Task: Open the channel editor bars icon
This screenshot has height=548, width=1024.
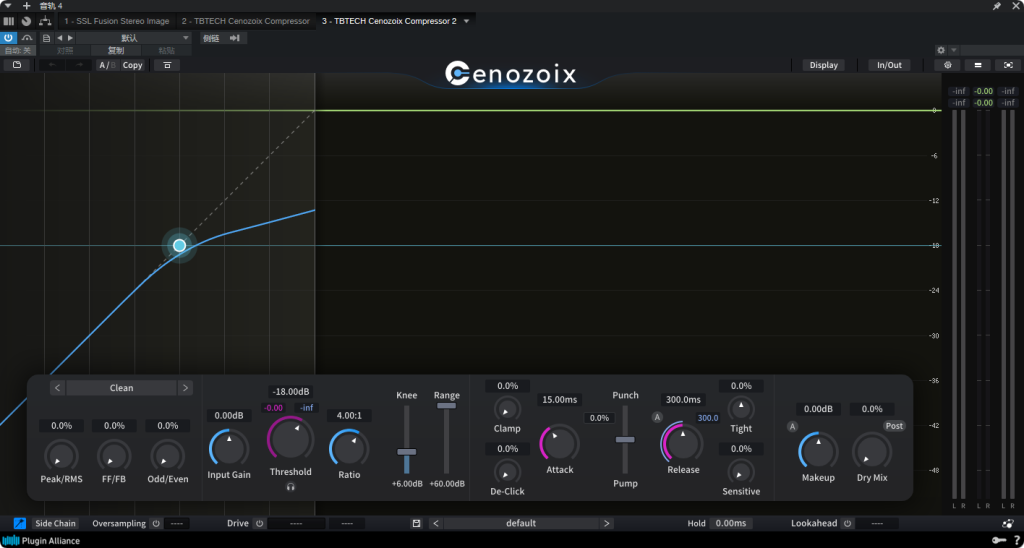Action: point(8,21)
